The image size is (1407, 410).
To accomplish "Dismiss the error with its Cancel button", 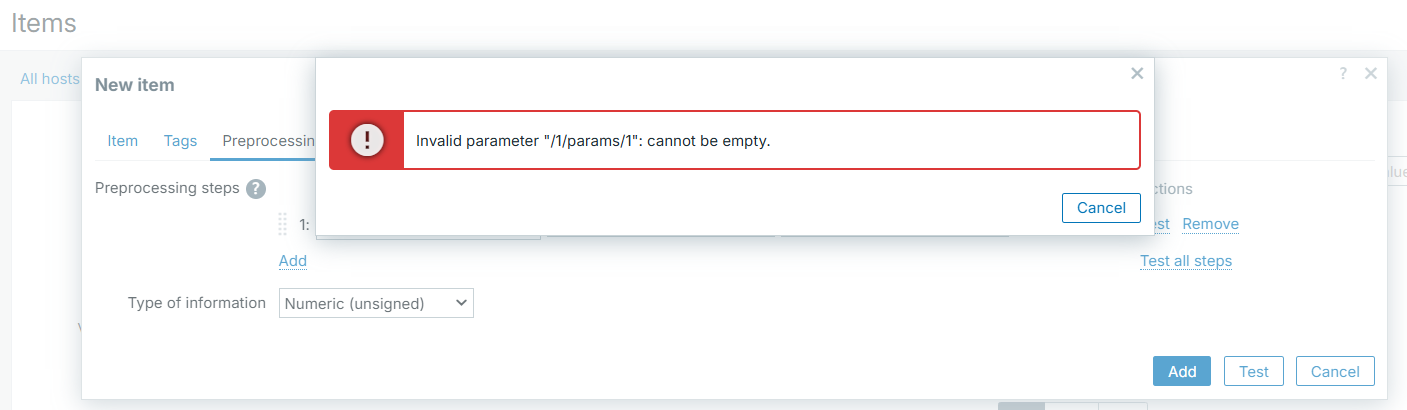I will coord(1101,208).
